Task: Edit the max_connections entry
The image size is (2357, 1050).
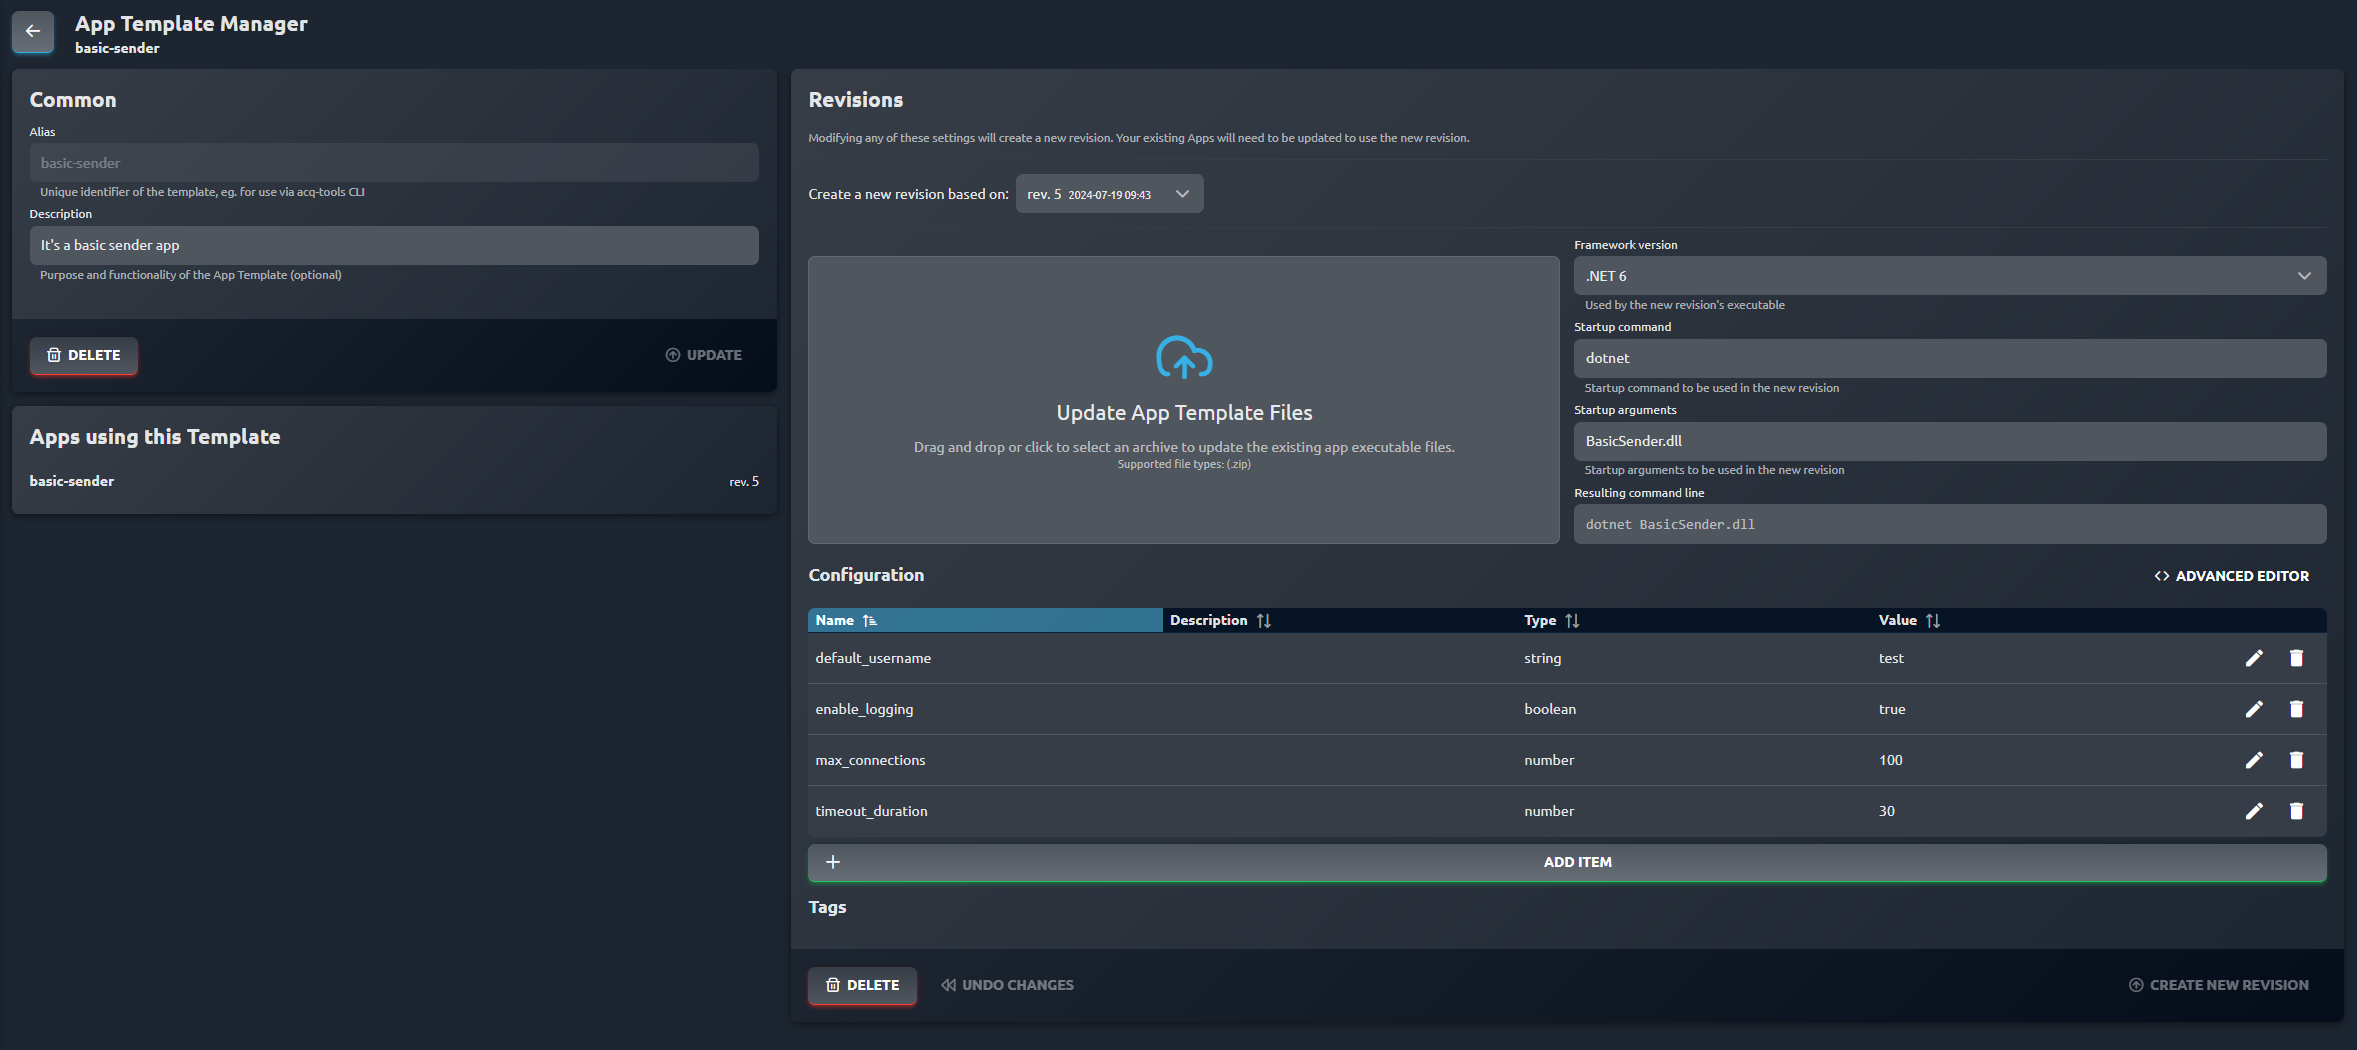Action: 2254,760
